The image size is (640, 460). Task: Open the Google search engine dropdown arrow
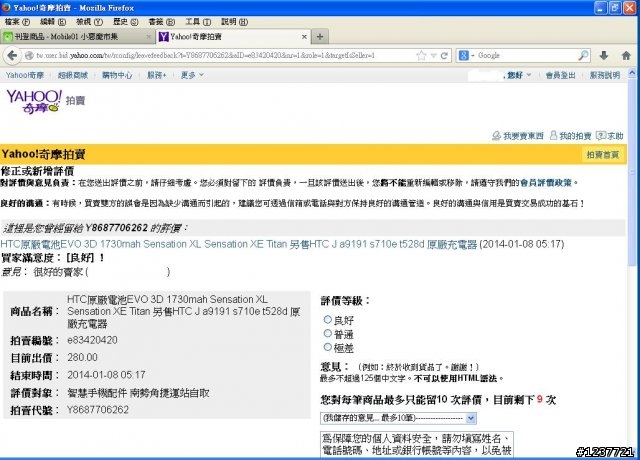tap(473, 56)
